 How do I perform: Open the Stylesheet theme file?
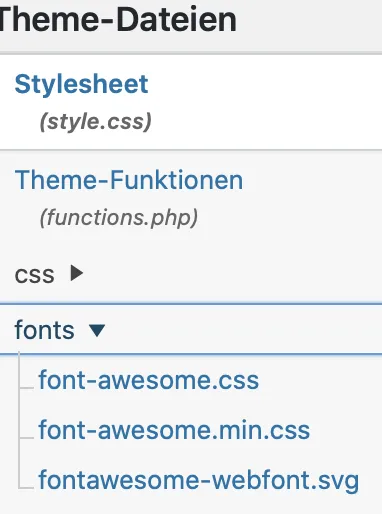tap(81, 84)
